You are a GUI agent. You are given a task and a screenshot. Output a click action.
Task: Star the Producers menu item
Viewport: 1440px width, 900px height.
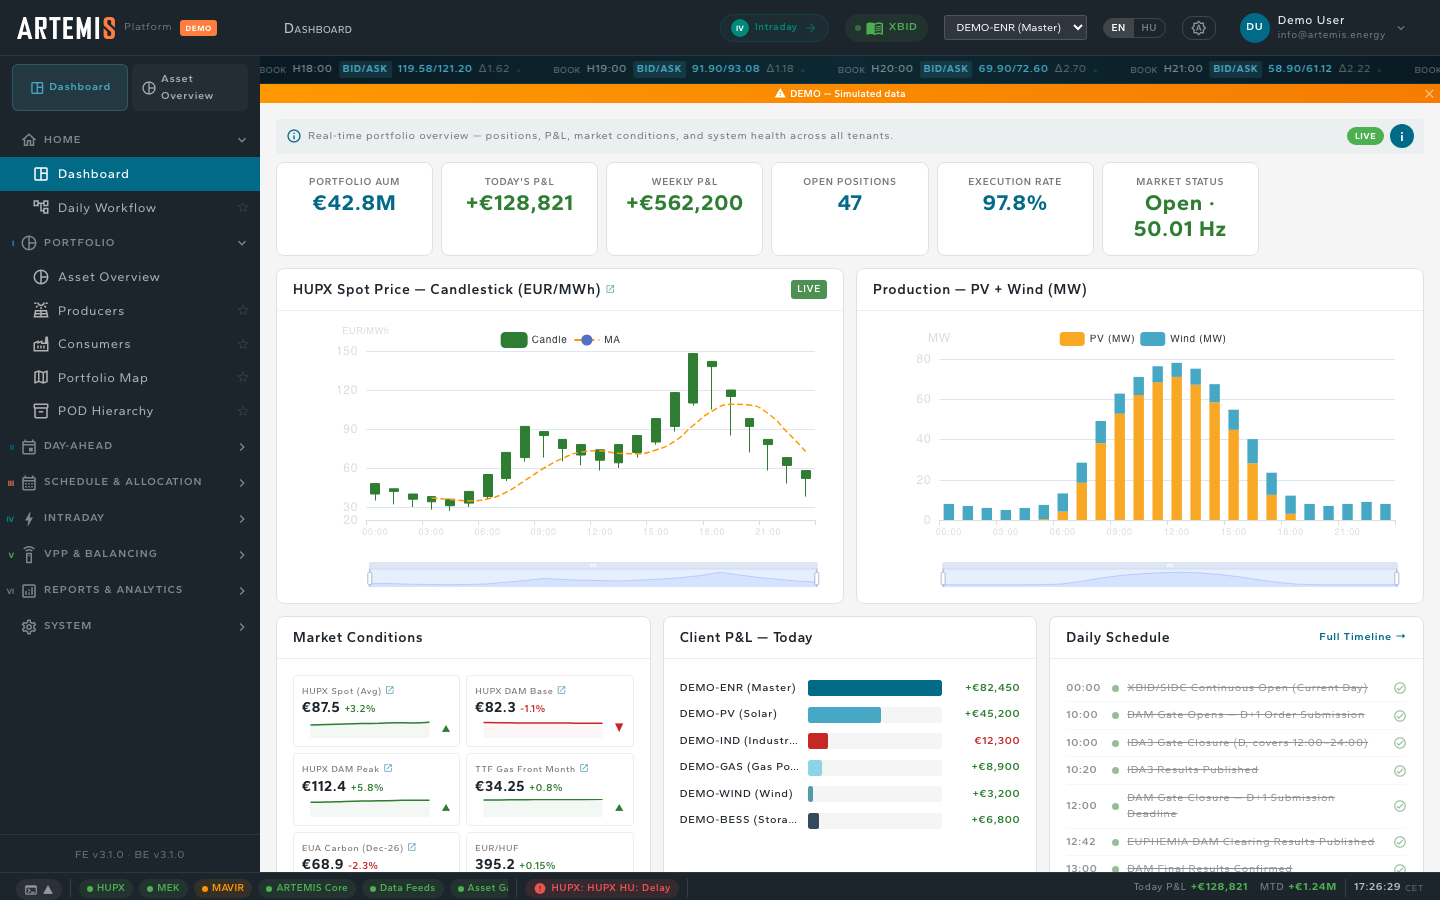(242, 311)
